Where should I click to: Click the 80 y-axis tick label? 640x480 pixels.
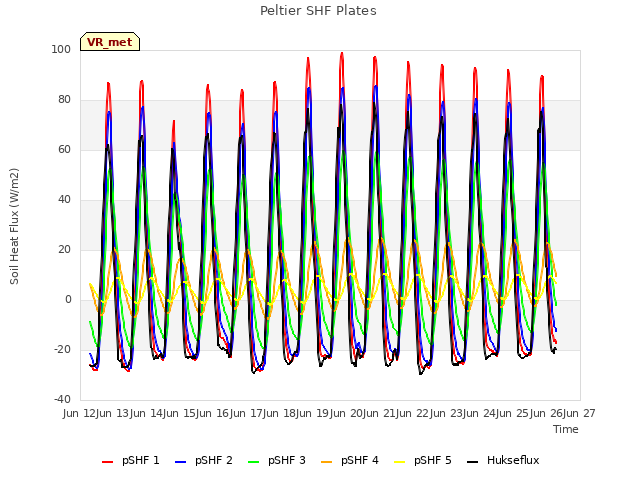pos(64,100)
